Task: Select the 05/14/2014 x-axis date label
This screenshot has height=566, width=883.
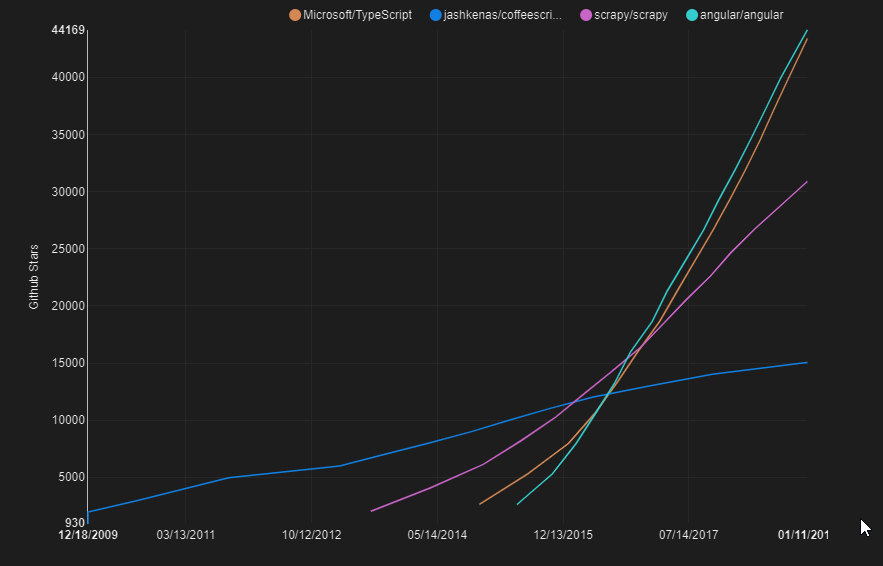Action: coord(438,535)
